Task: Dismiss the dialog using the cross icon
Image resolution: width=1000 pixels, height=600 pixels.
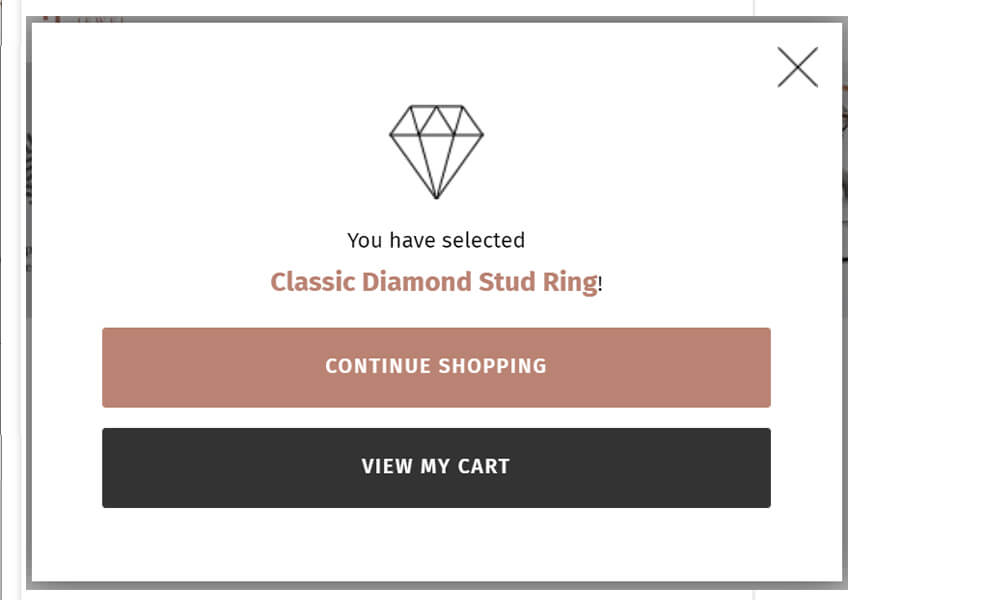Action: 797,67
